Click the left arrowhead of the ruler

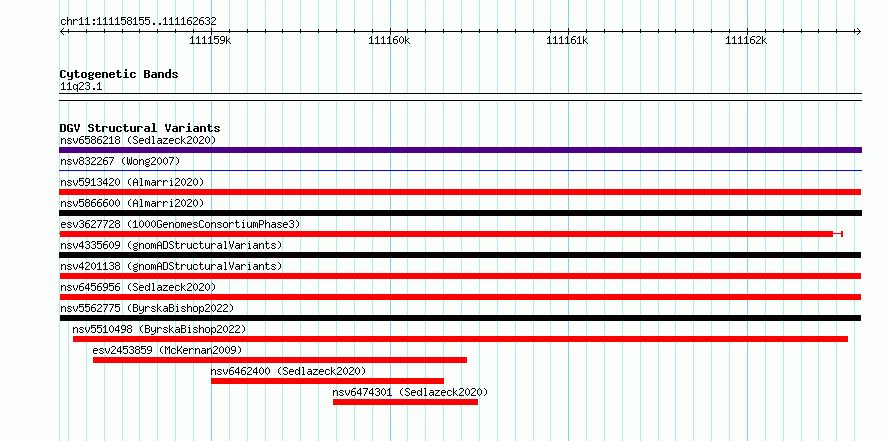tap(62, 31)
